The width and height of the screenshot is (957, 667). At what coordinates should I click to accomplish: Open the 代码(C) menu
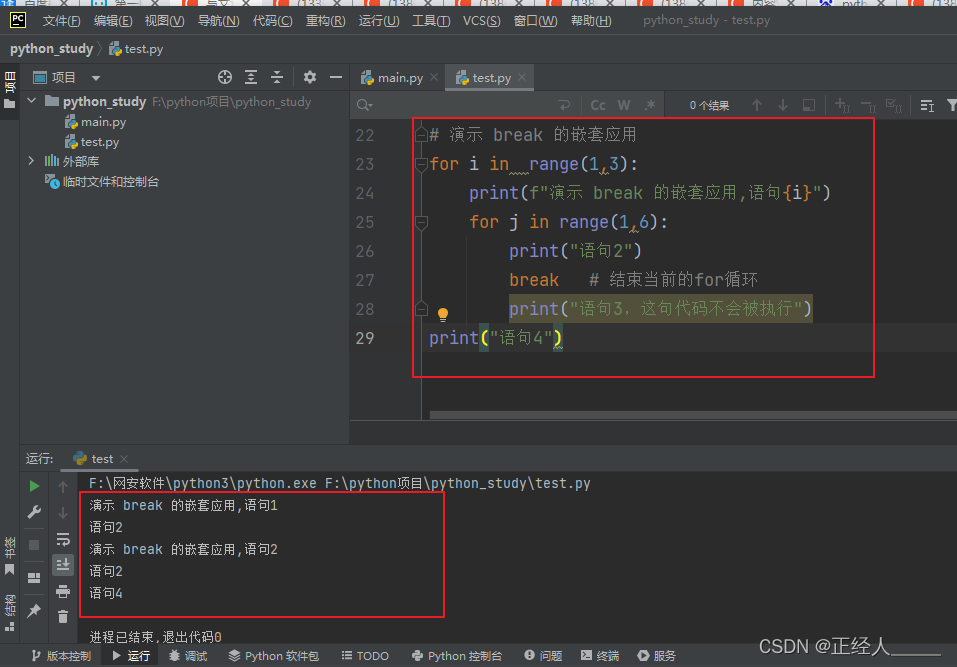(x=272, y=21)
